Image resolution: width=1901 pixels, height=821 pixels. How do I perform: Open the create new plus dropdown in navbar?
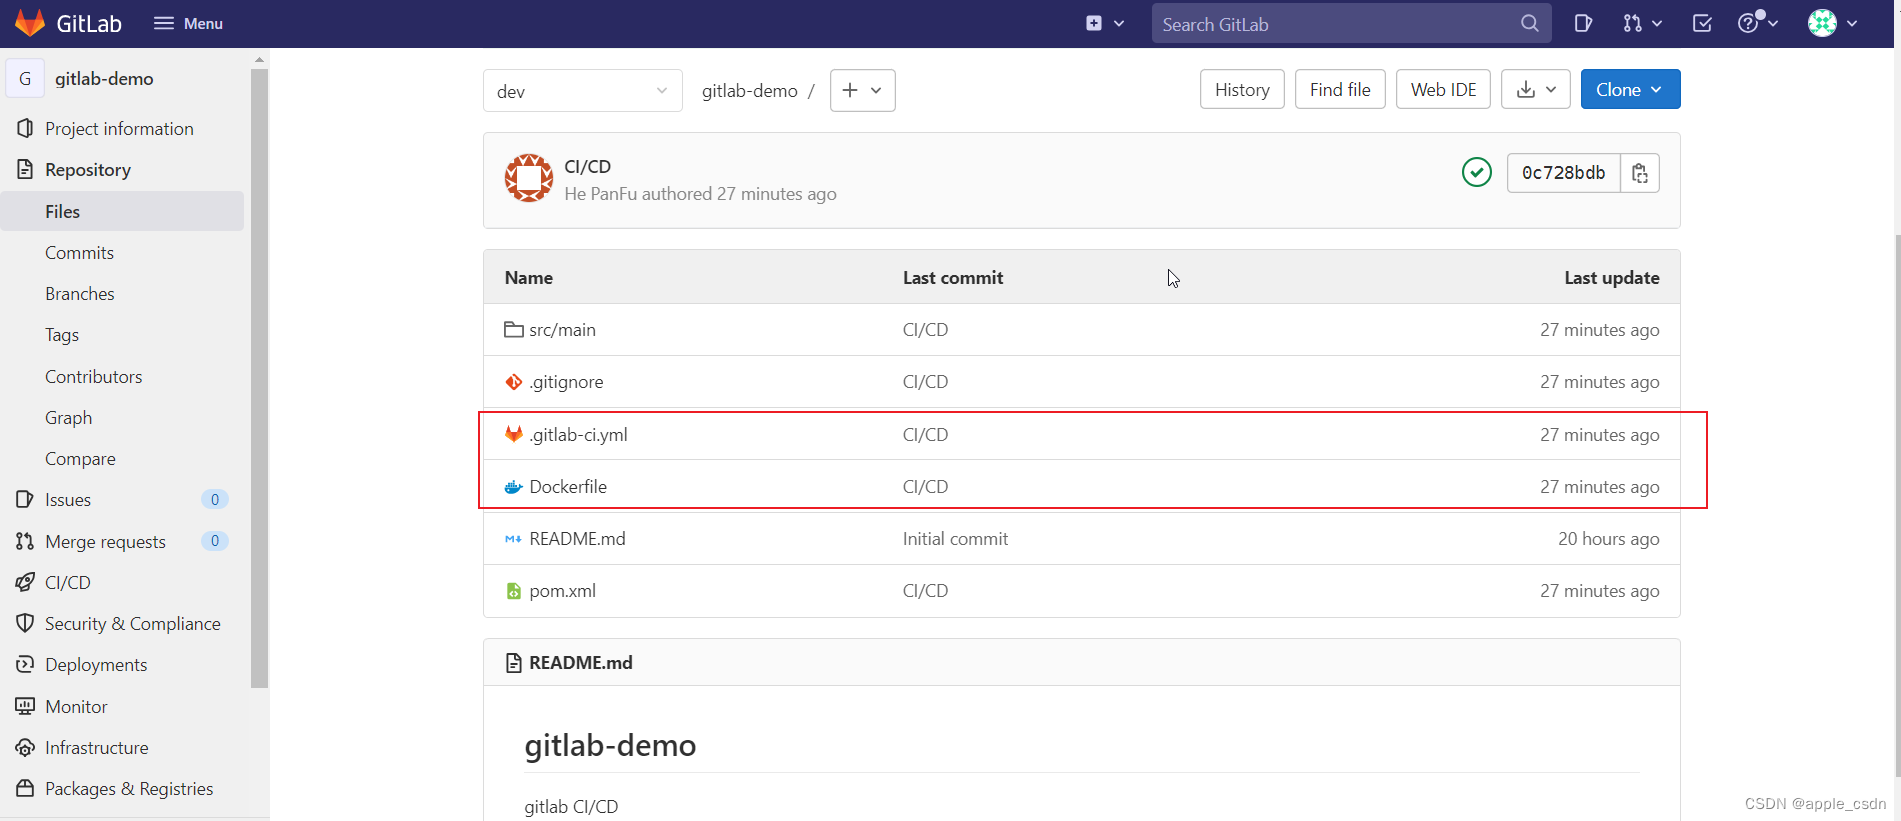1105,23
